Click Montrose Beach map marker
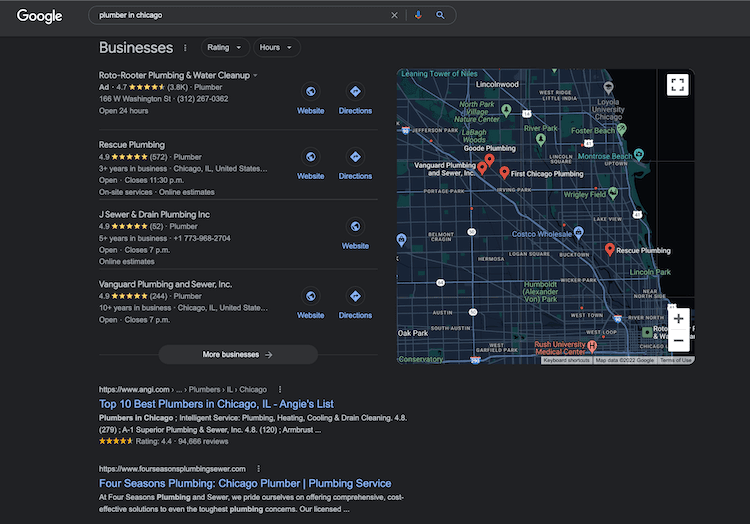Viewport: 750px width, 524px height. click(639, 154)
